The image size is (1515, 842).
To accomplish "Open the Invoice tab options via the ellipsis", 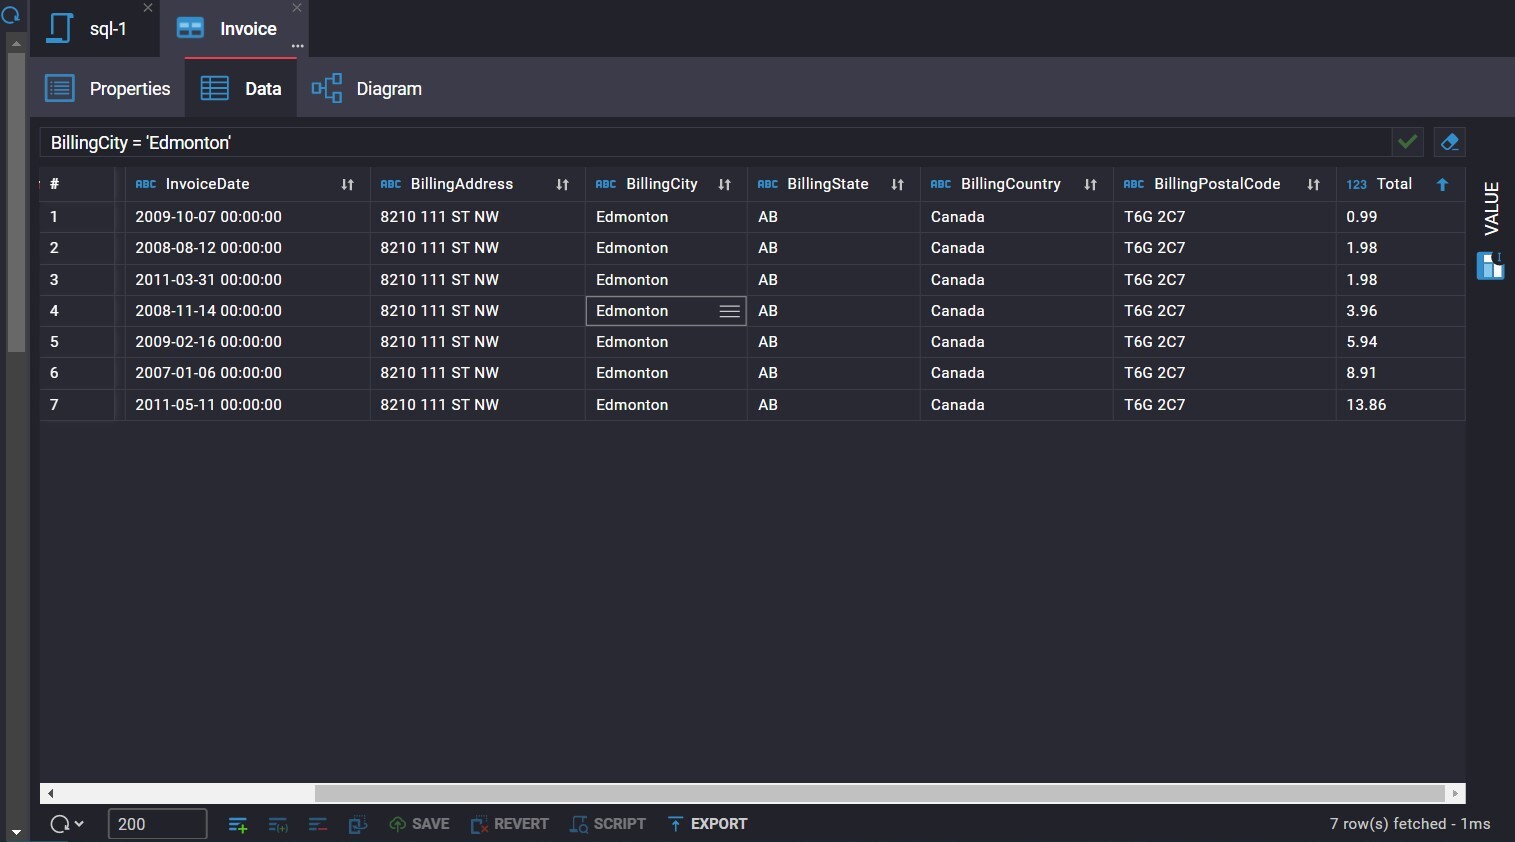I will point(298,47).
